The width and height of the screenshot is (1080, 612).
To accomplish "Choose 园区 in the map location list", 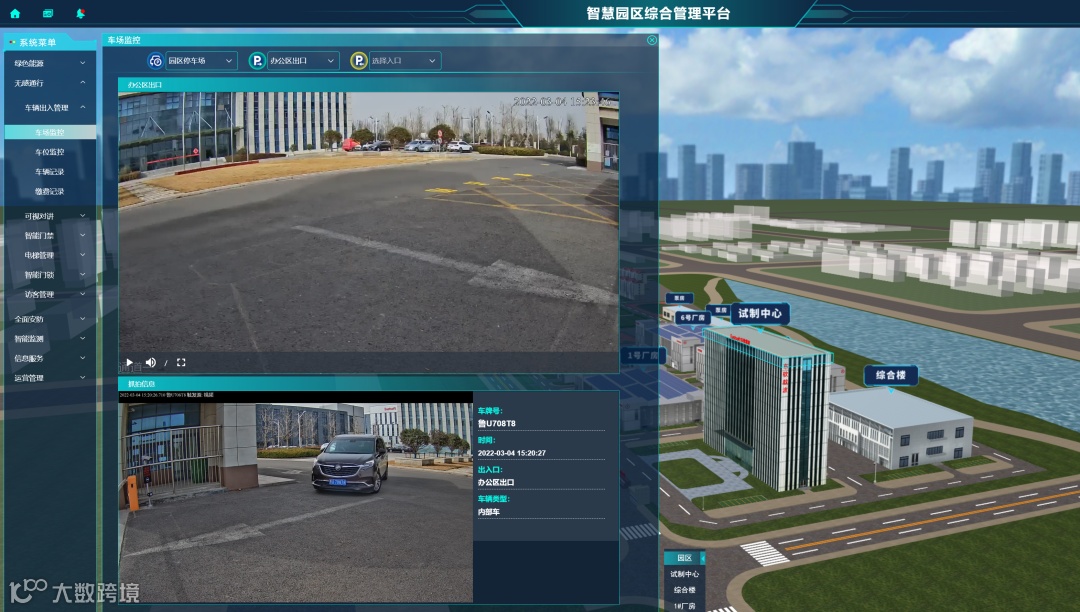I will (x=684, y=558).
